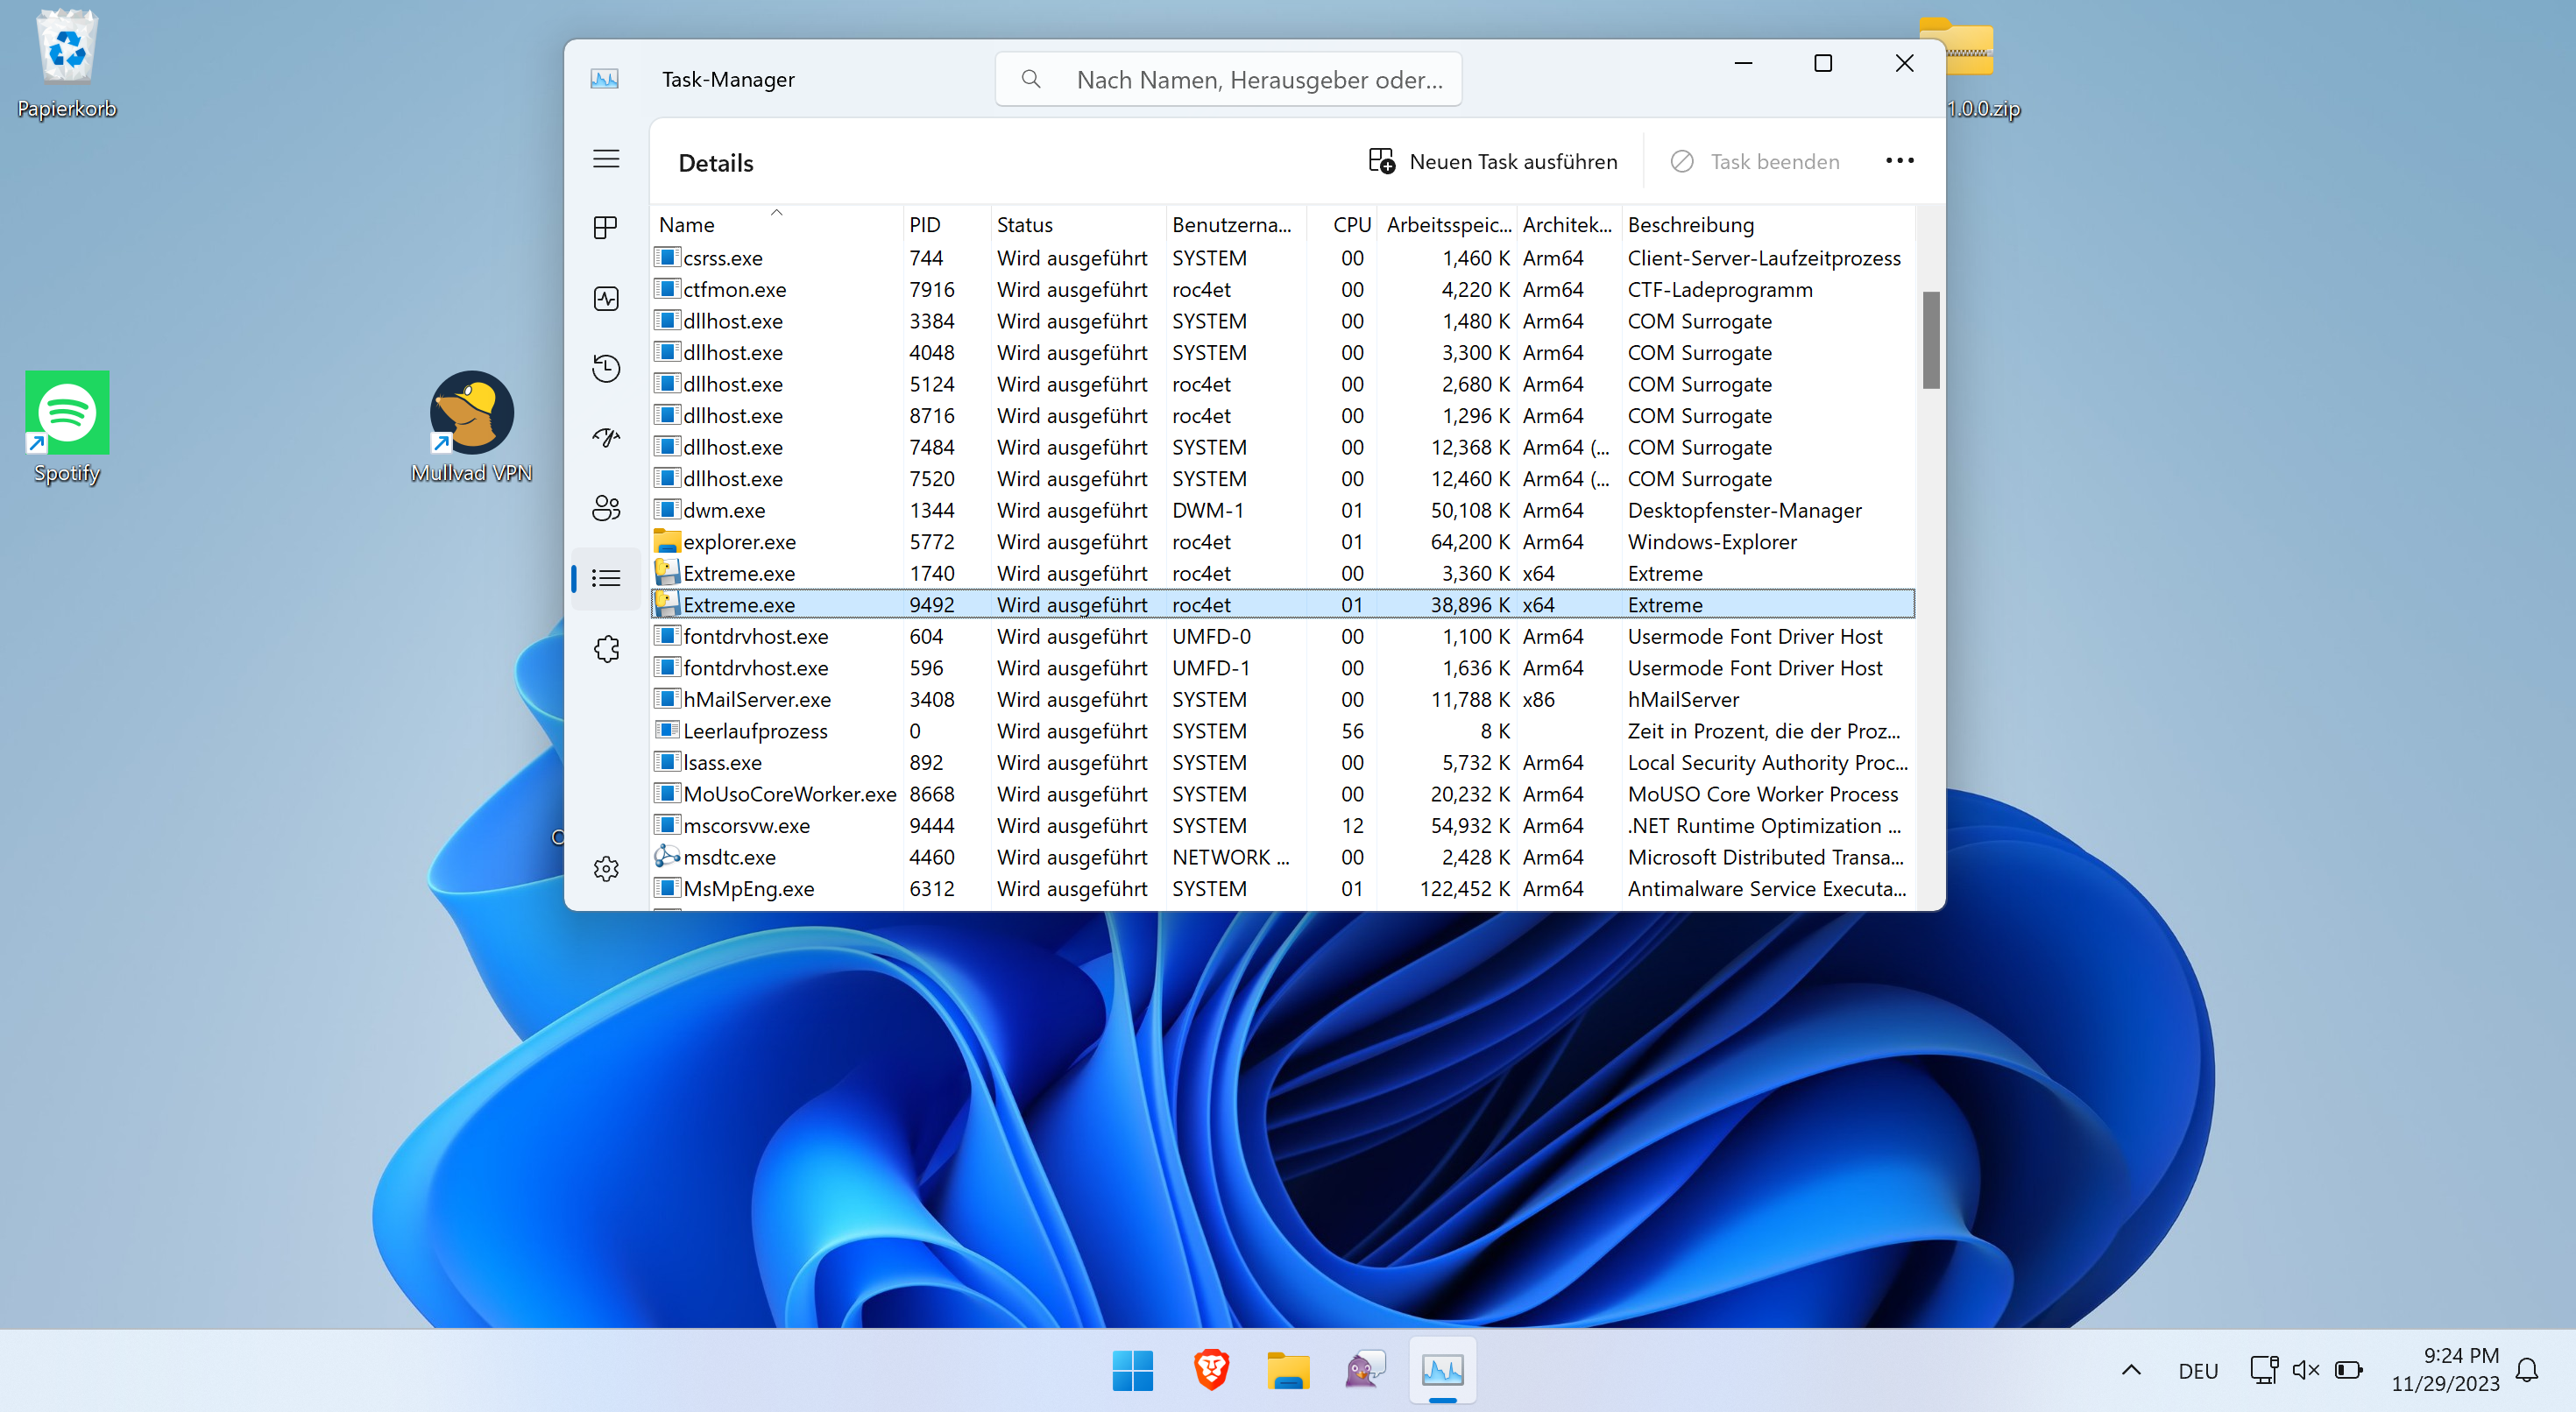Open Startup apps page icon

click(606, 438)
